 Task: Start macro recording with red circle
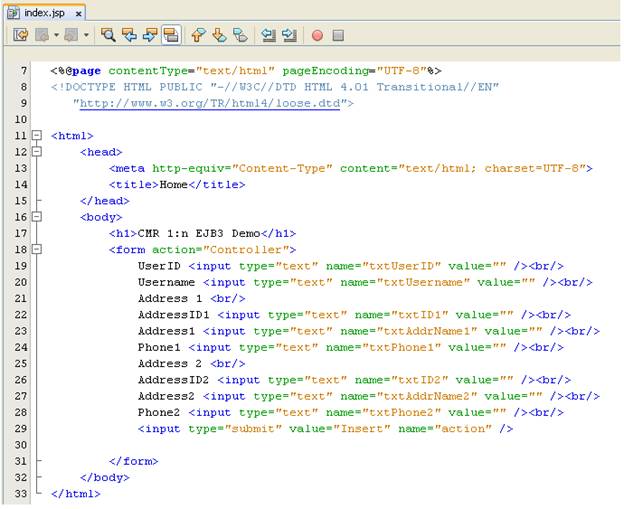click(317, 35)
